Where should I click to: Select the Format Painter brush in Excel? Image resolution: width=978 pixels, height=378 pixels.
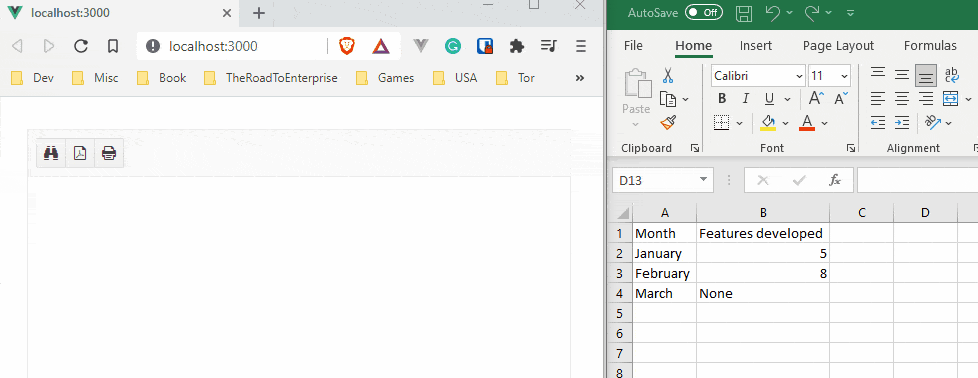coord(668,122)
